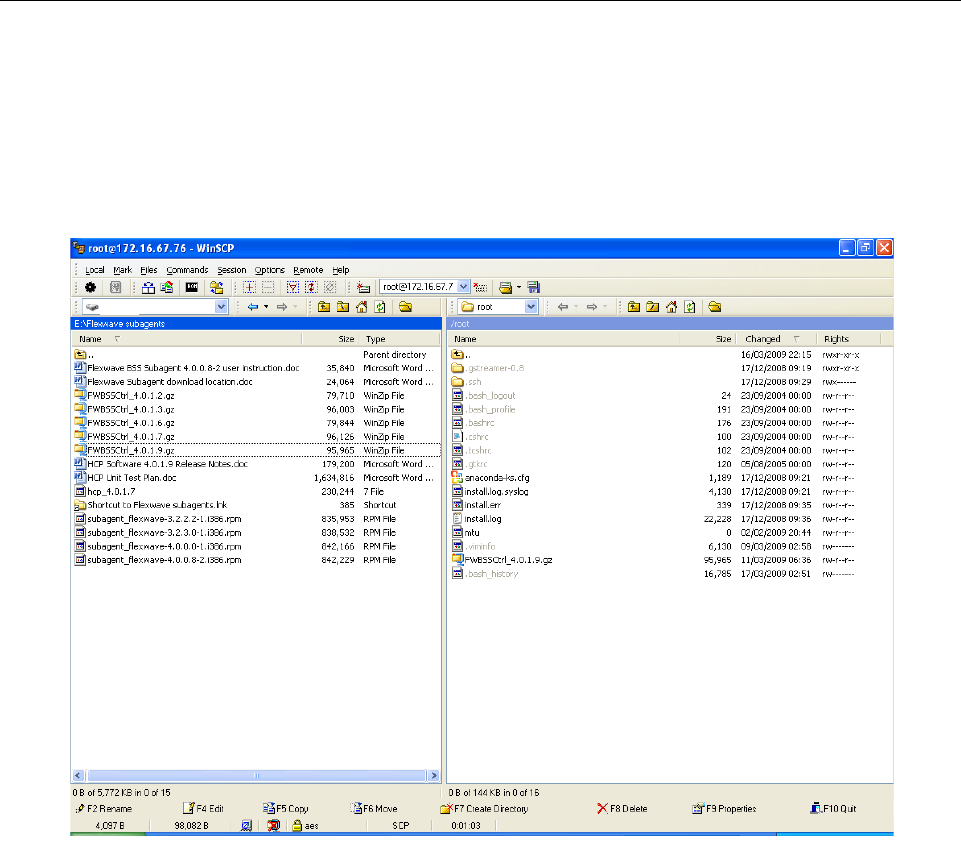Screen dimensions: 961x856
Task: Open the Local menu
Action: 94,270
